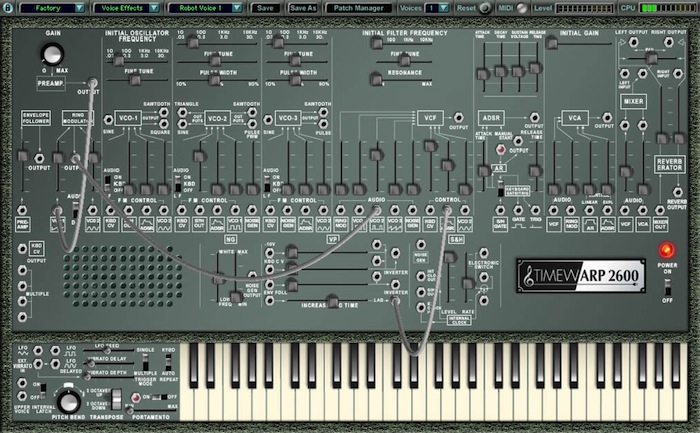Toggle VCO-3 audio/KBD On/Off switch
This screenshot has height=433, width=700.
(267, 183)
